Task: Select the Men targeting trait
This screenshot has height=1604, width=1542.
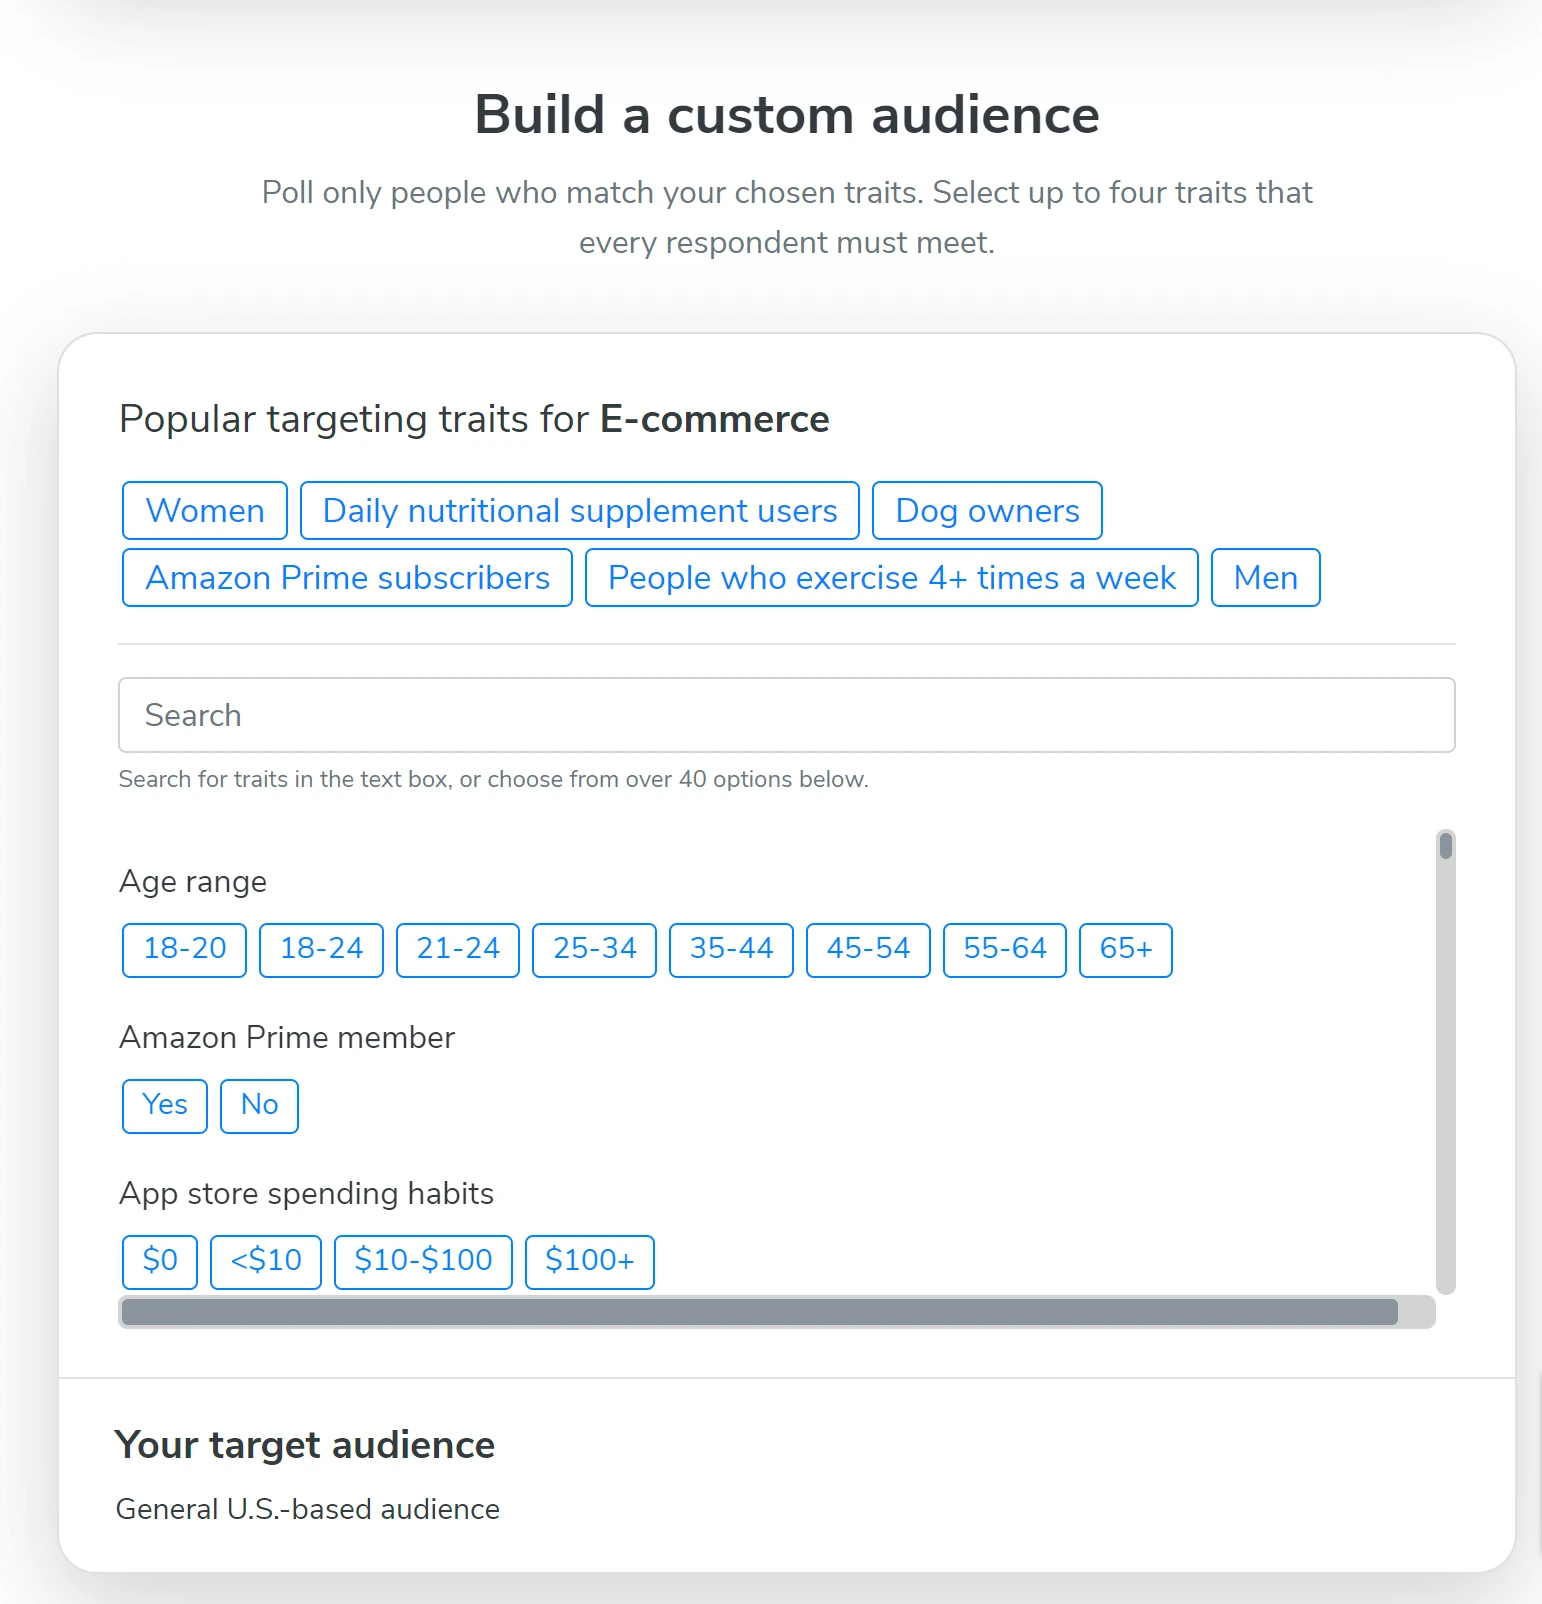Action: pos(1265,578)
